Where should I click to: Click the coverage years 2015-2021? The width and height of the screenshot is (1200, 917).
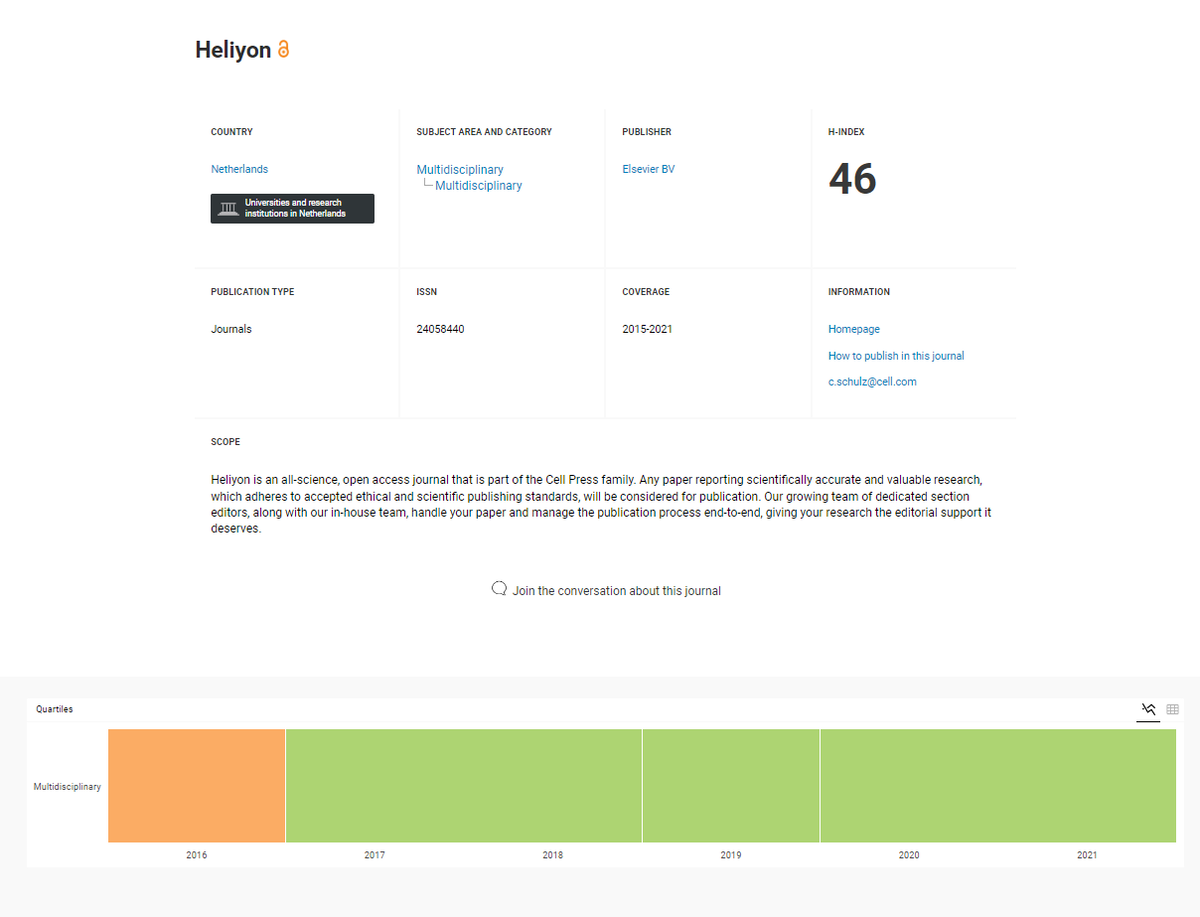point(647,329)
